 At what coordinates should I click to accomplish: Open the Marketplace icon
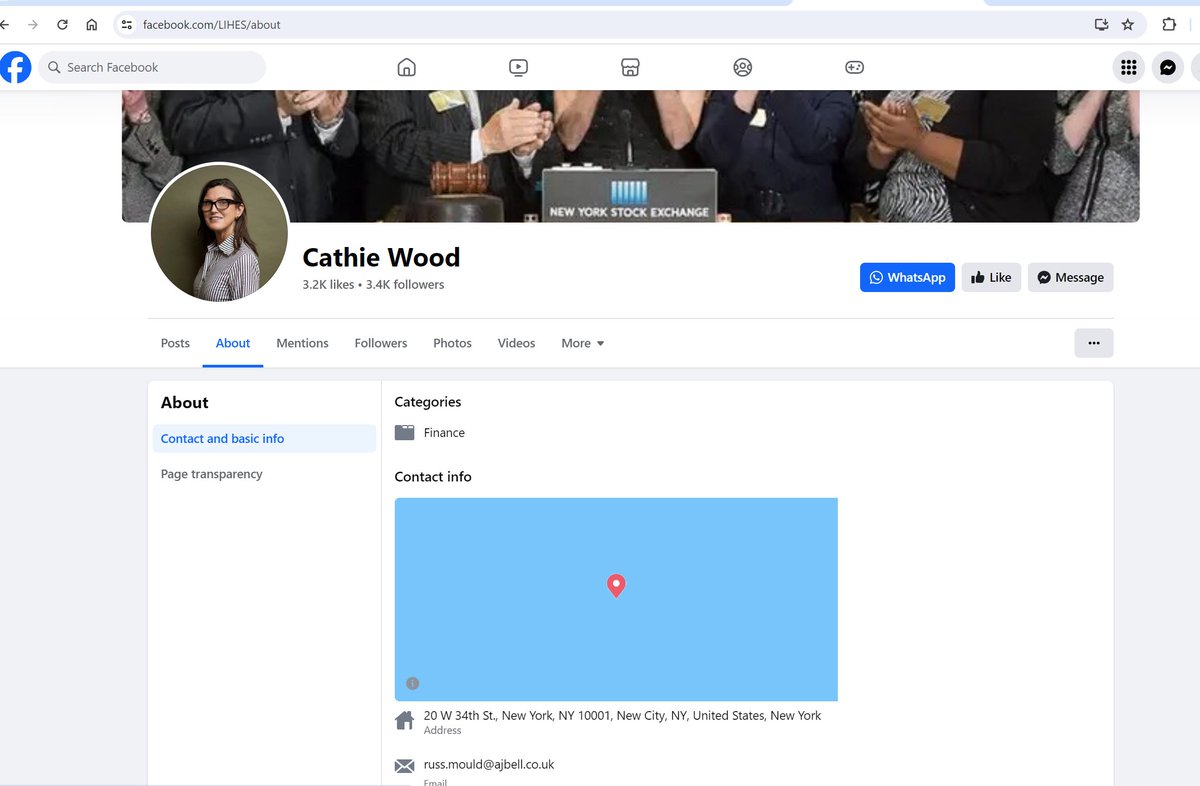coord(630,67)
